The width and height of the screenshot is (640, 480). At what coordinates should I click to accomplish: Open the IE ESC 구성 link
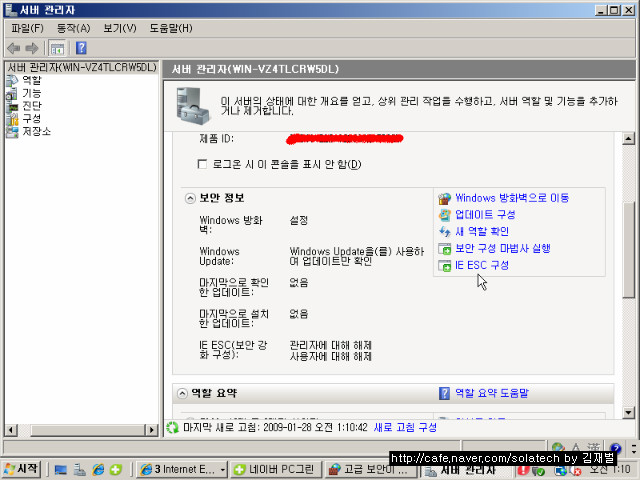click(482, 265)
